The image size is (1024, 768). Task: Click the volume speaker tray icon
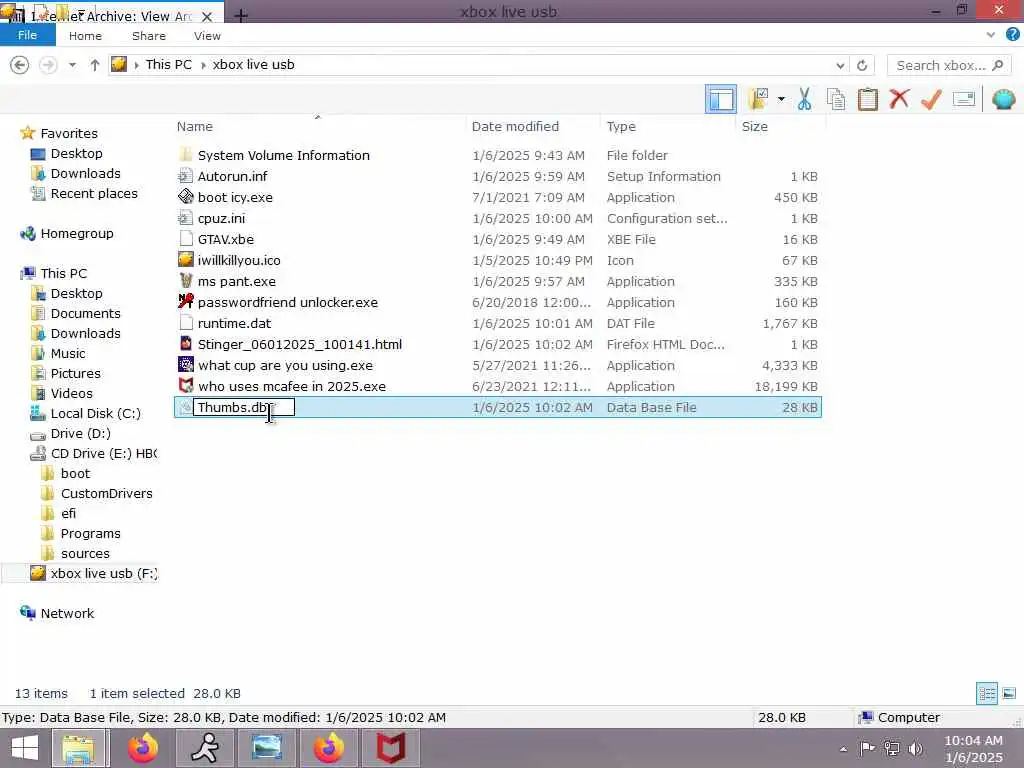[x=916, y=748]
